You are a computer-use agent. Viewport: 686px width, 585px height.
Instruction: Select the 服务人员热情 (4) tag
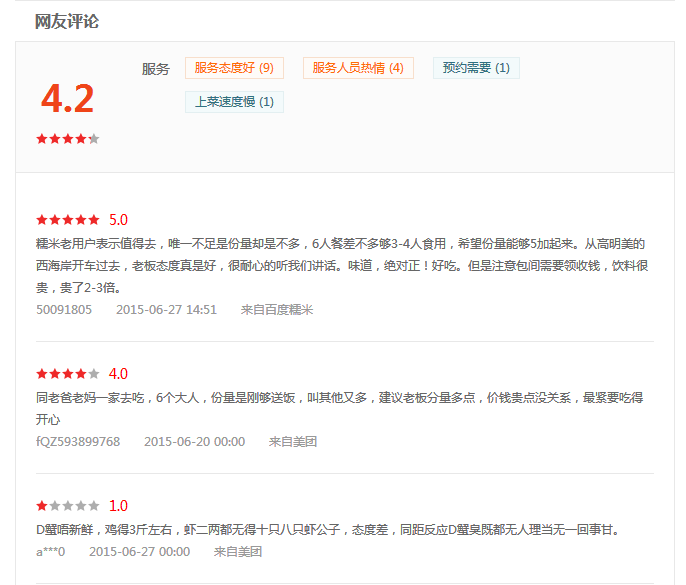(x=358, y=68)
